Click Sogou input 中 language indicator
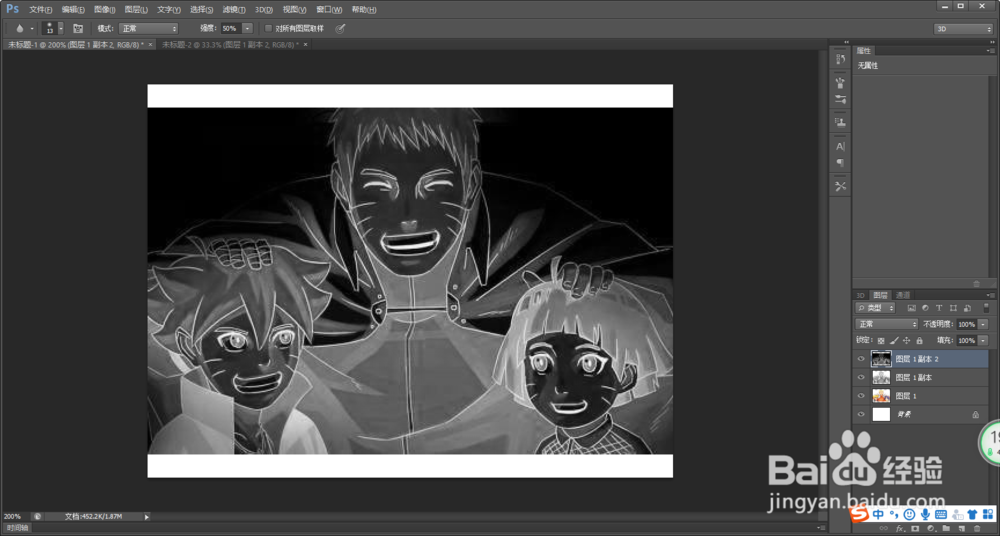The image size is (1000, 536). pos(878,514)
